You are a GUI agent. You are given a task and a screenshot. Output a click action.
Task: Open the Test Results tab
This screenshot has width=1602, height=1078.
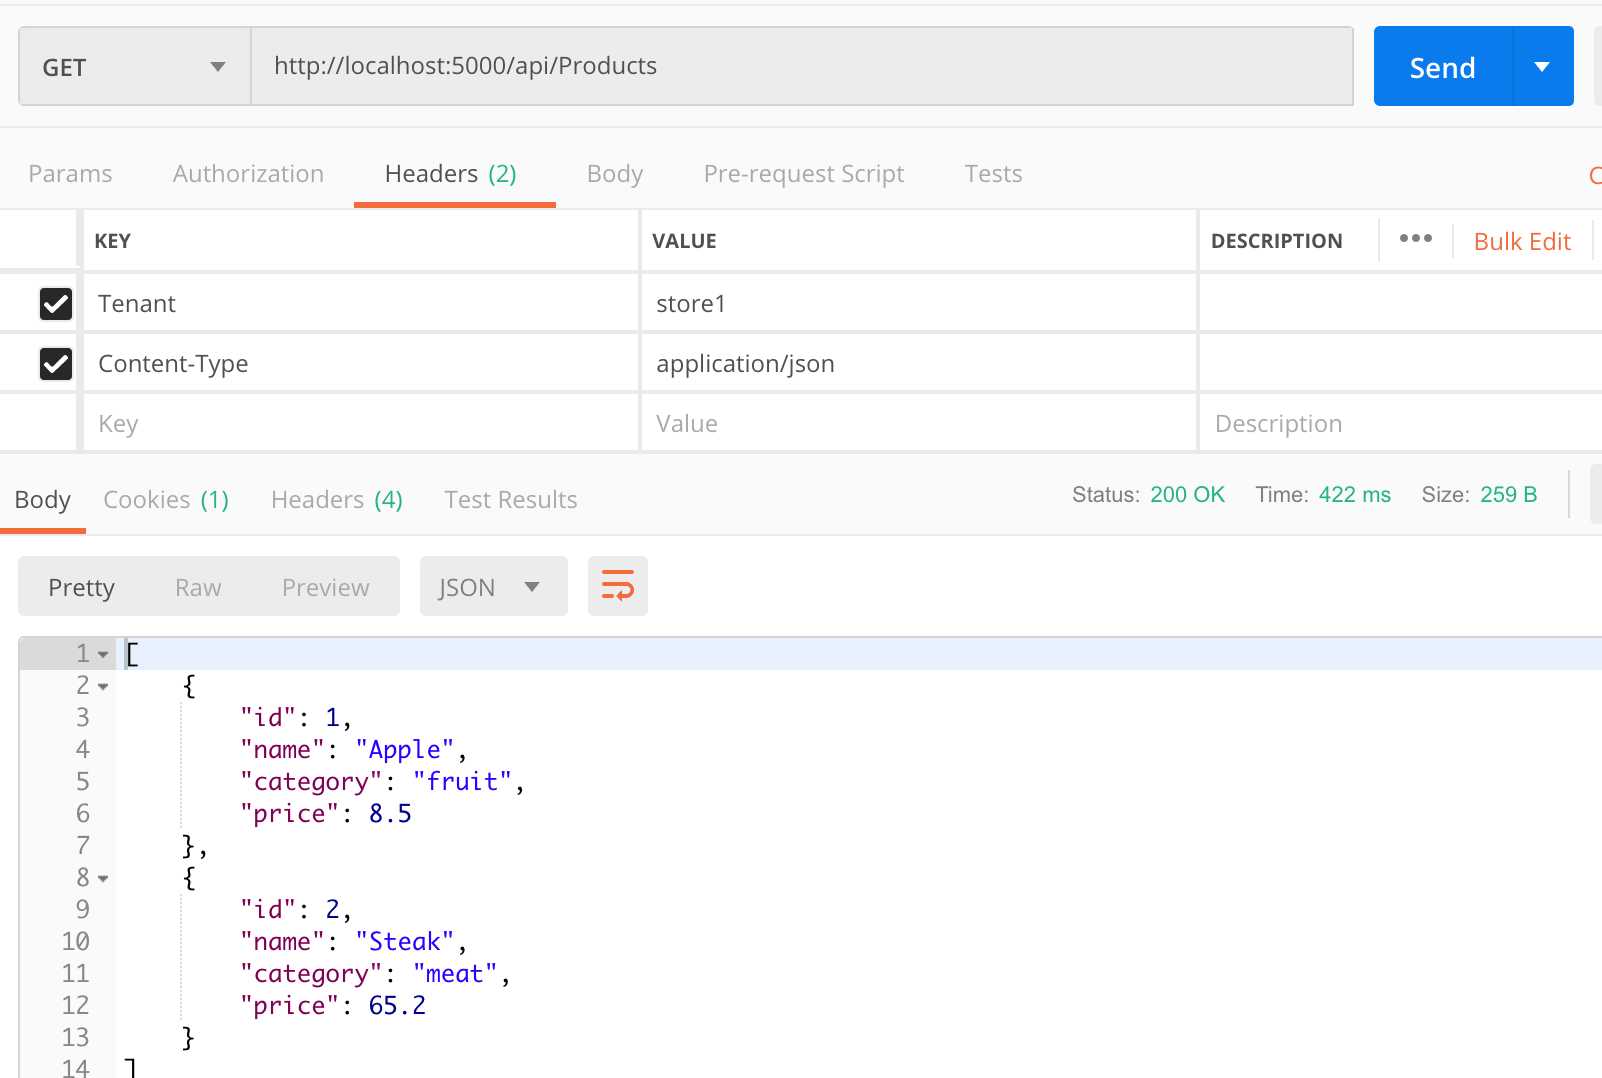[x=511, y=499]
